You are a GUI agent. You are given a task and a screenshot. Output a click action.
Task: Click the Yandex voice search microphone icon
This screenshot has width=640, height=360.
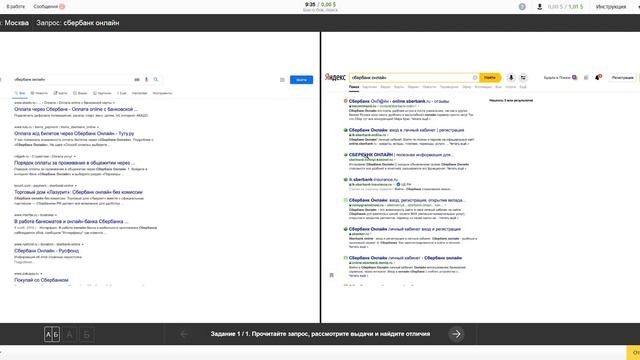tap(511, 77)
